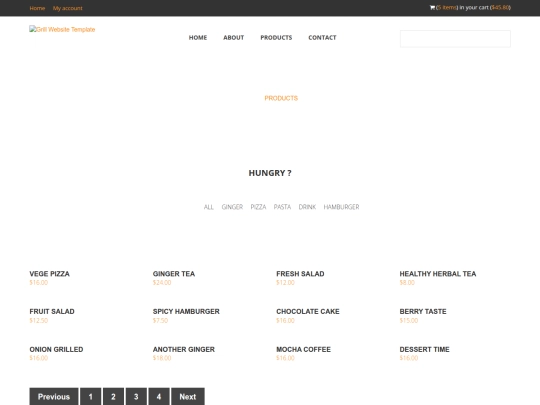Open the Dessert Time product
The image size is (540, 405).
(424, 349)
